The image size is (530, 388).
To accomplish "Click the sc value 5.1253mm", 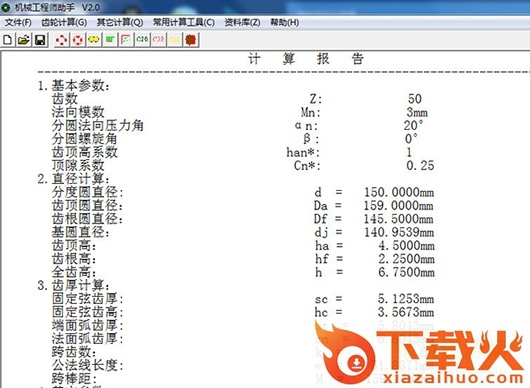I will [x=406, y=298].
